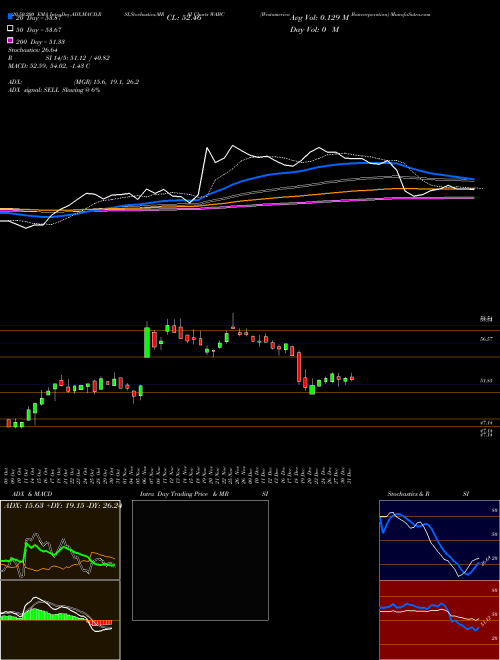Click the '(MGR) 15.6, 19.1, 26.2' values
The image size is (500, 660).
tap(106, 82)
